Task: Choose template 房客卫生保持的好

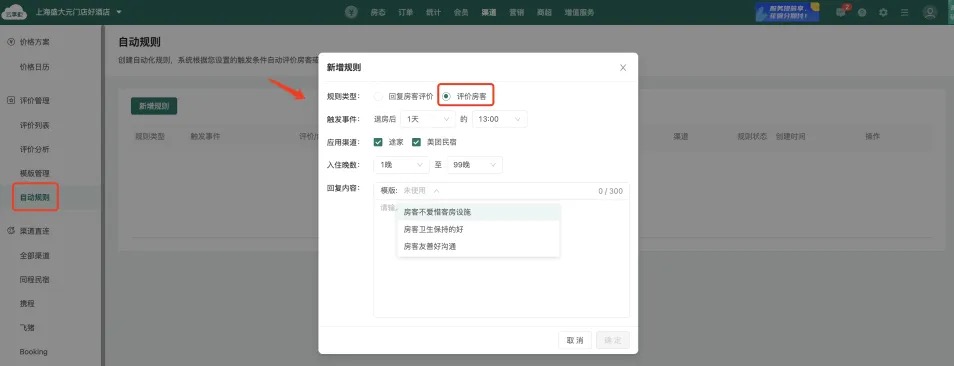Action: (478, 229)
